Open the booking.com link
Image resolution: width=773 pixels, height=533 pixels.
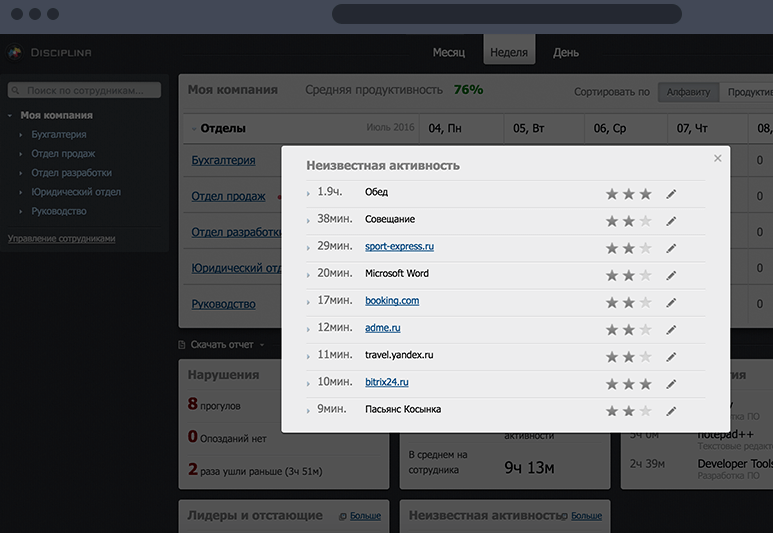(392, 300)
